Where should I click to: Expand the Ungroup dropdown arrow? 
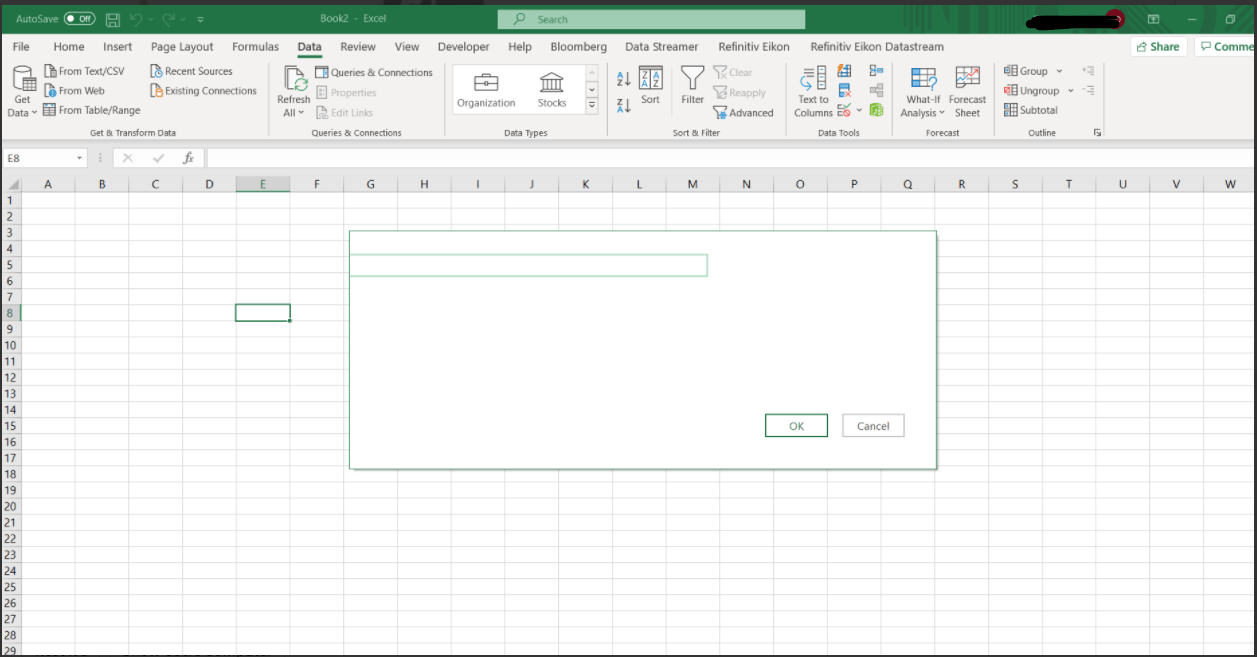(1070, 91)
